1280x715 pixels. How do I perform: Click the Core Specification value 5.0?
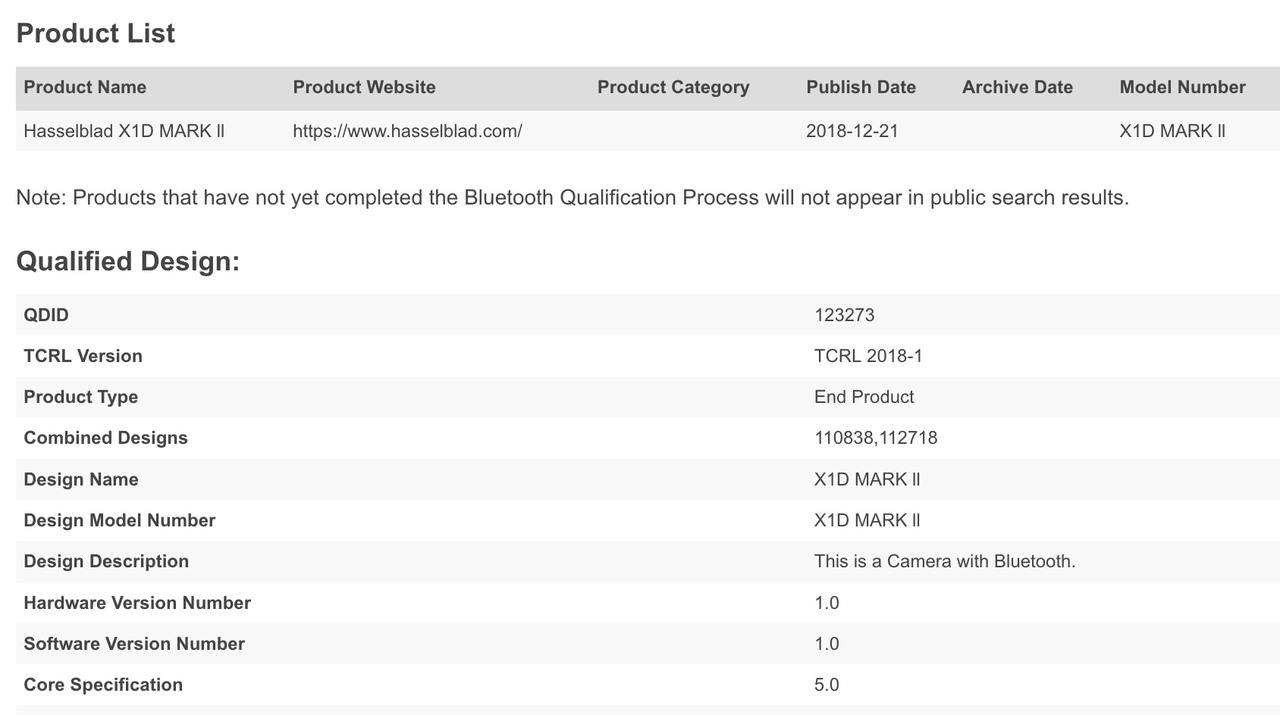[826, 685]
